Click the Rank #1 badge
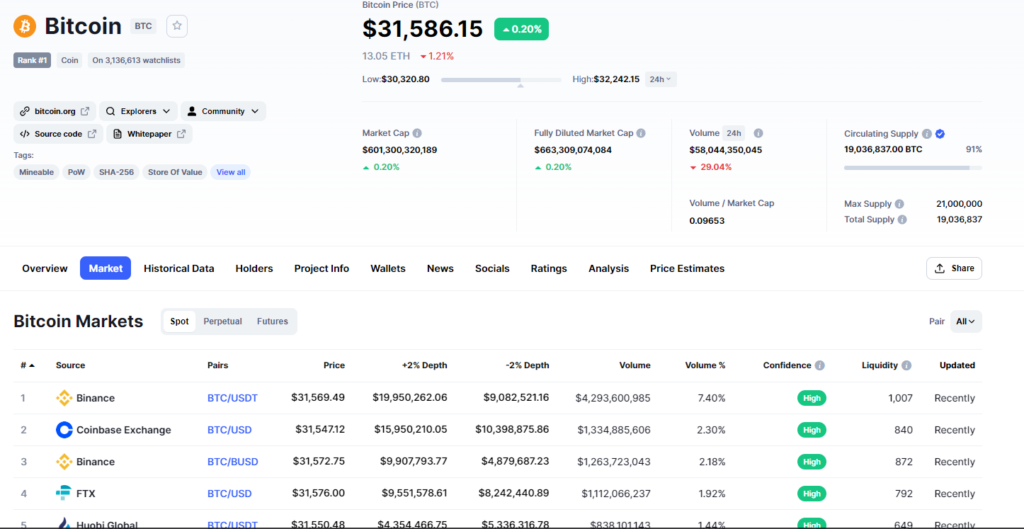The width and height of the screenshot is (1024, 529). click(x=32, y=60)
